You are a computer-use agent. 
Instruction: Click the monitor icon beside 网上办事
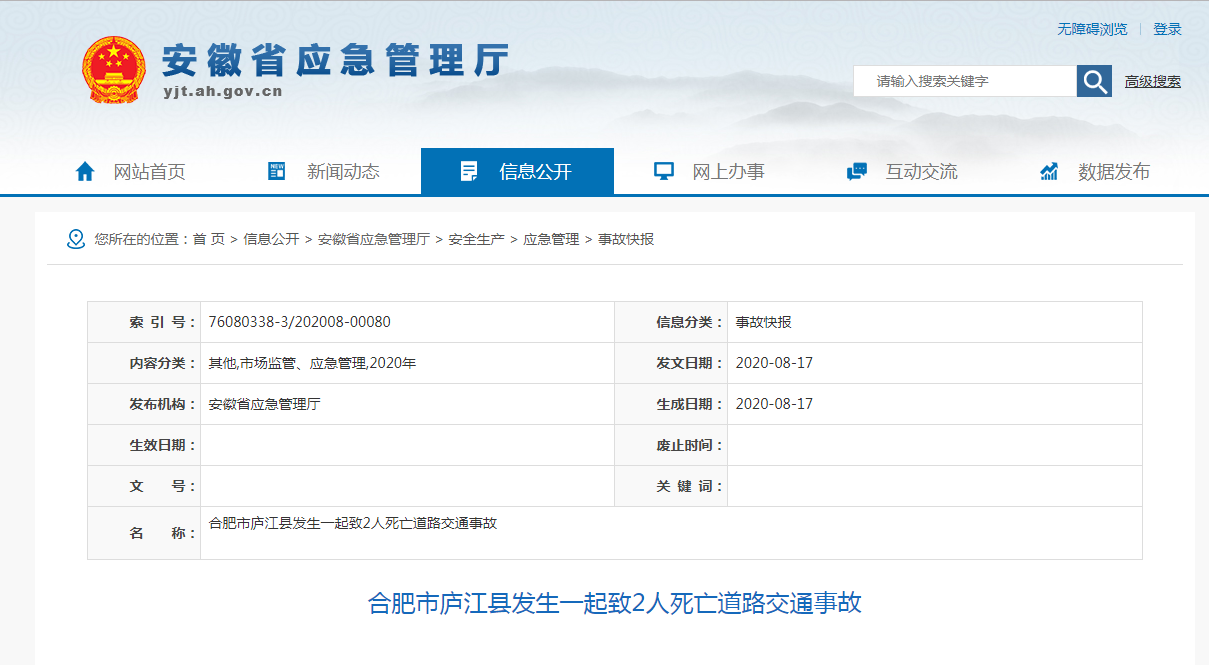[x=664, y=171]
